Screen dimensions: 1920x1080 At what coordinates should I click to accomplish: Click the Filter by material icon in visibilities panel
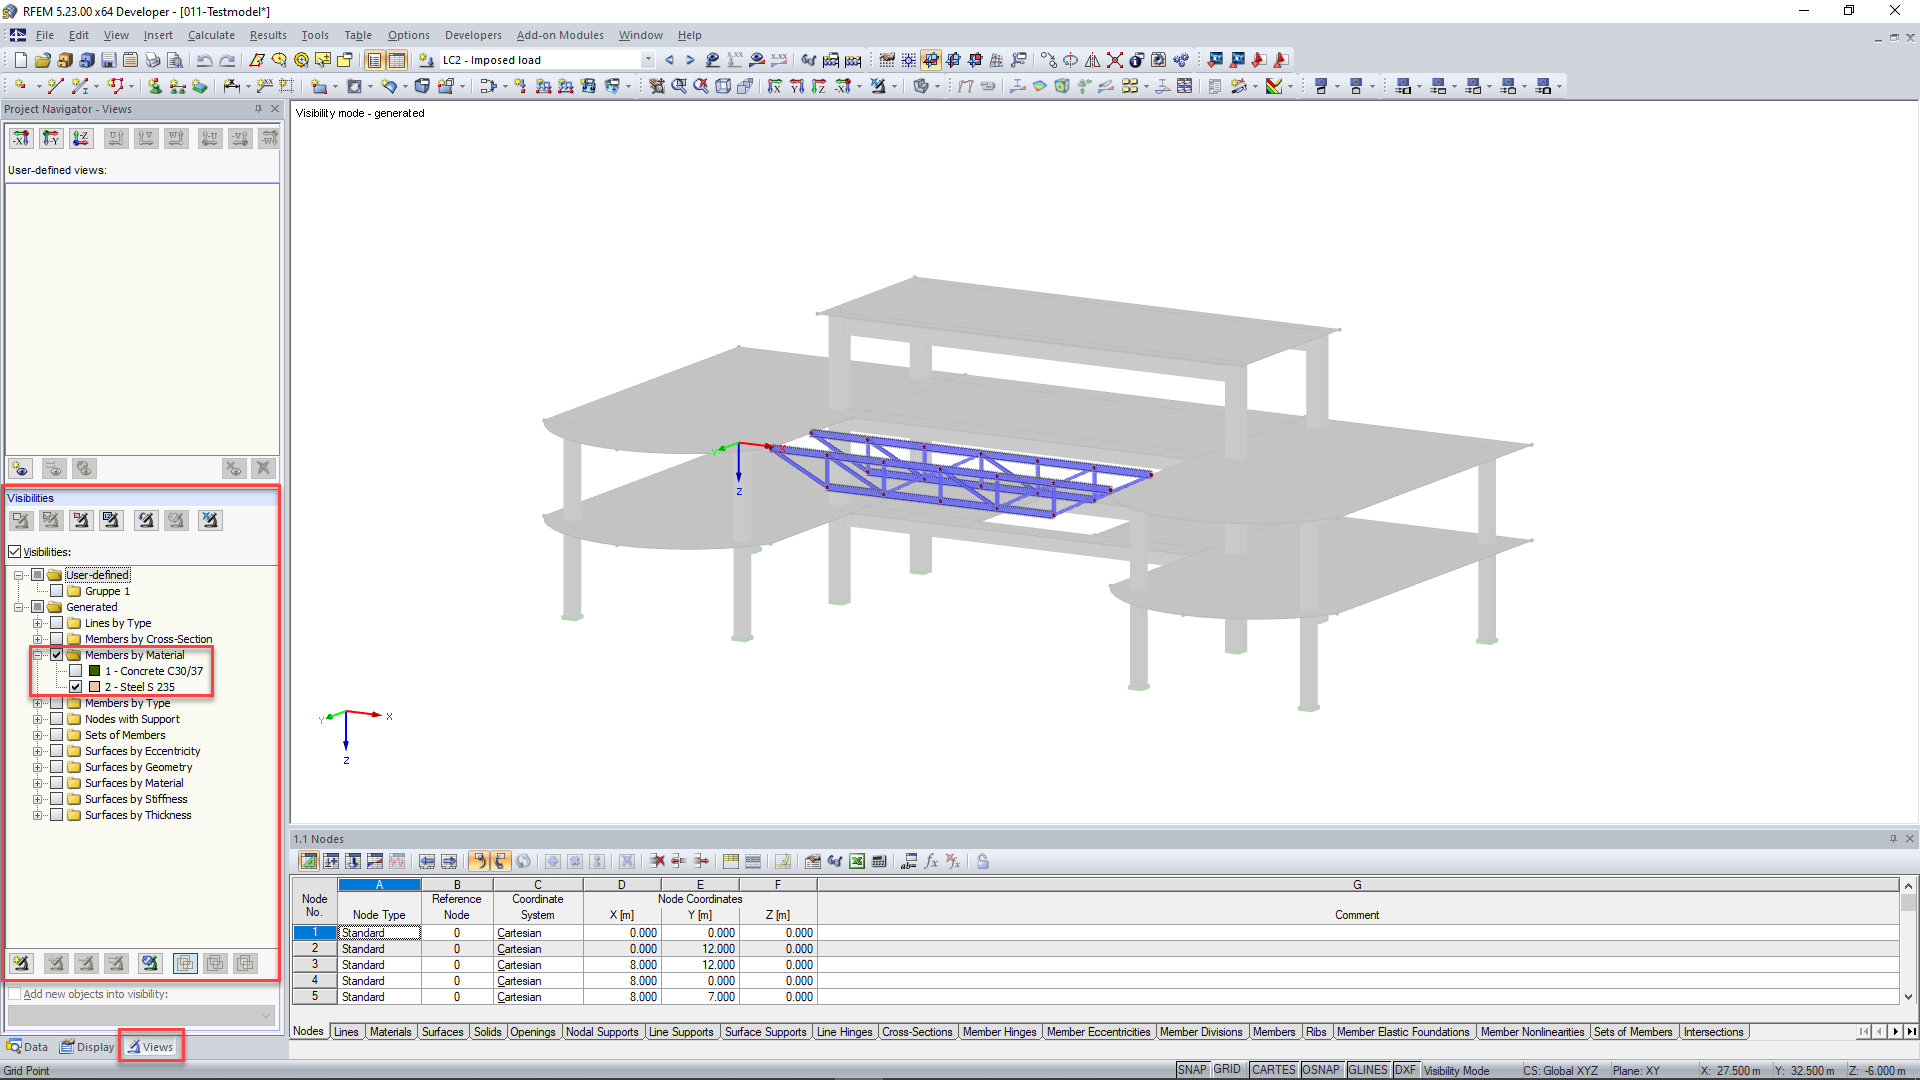[177, 520]
